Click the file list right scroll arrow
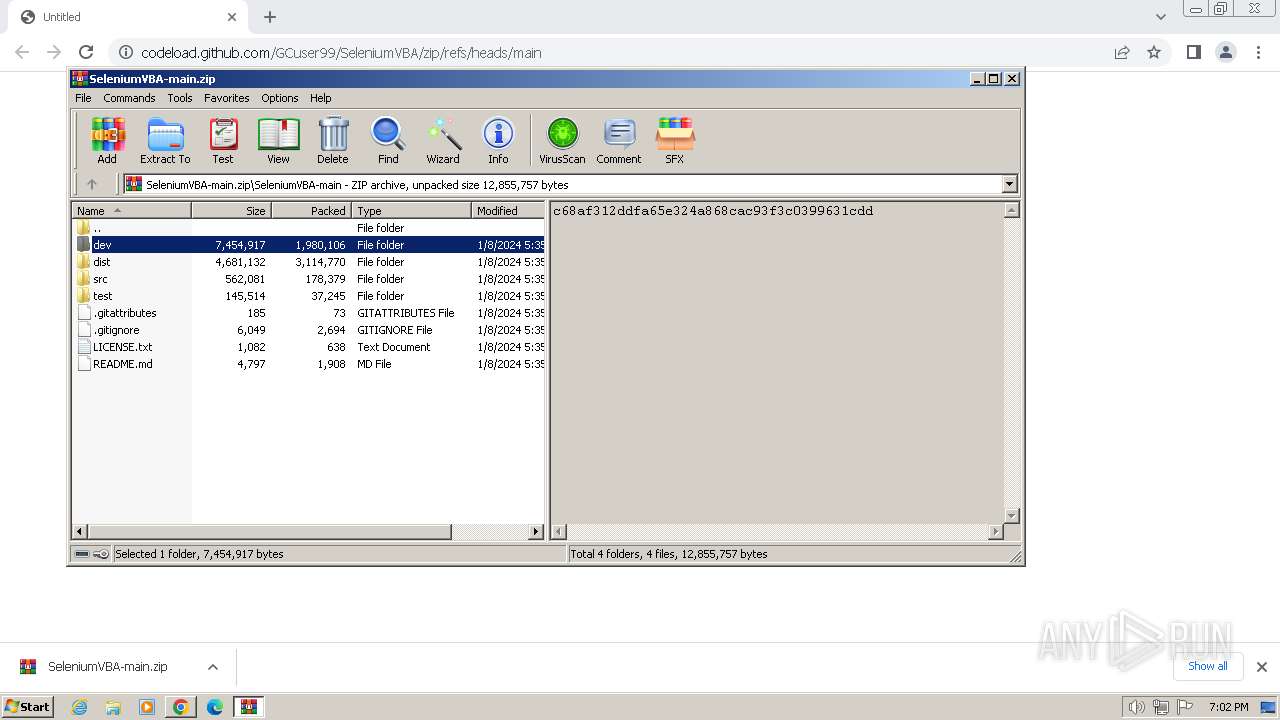The width and height of the screenshot is (1280, 720). tap(536, 532)
